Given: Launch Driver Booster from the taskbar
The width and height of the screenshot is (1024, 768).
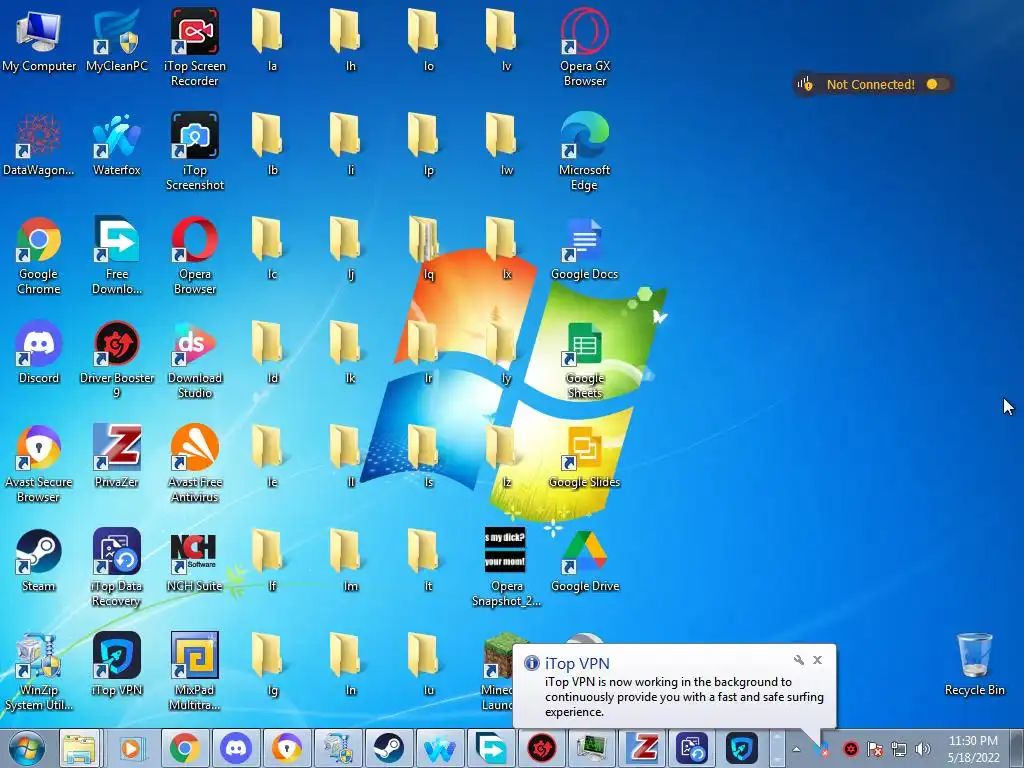Looking at the screenshot, I should pos(541,749).
